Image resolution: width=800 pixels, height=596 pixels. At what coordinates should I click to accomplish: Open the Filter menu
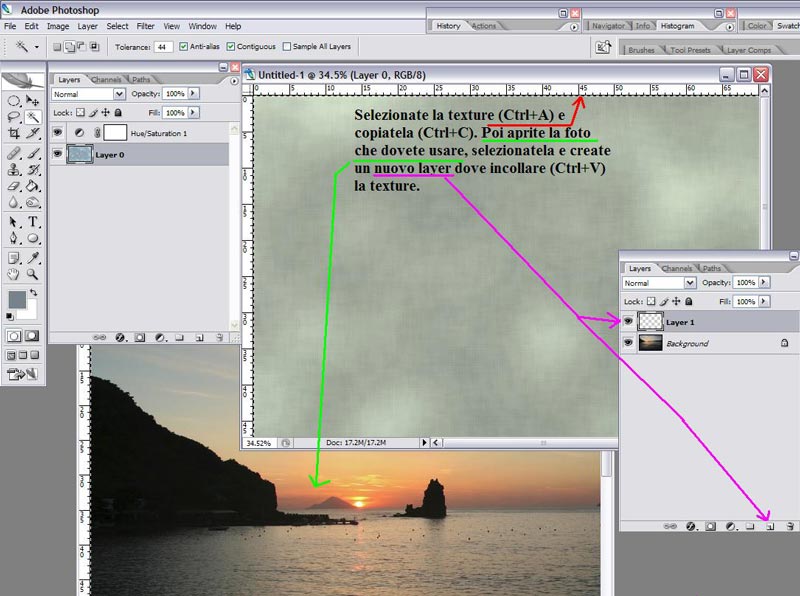[x=145, y=26]
